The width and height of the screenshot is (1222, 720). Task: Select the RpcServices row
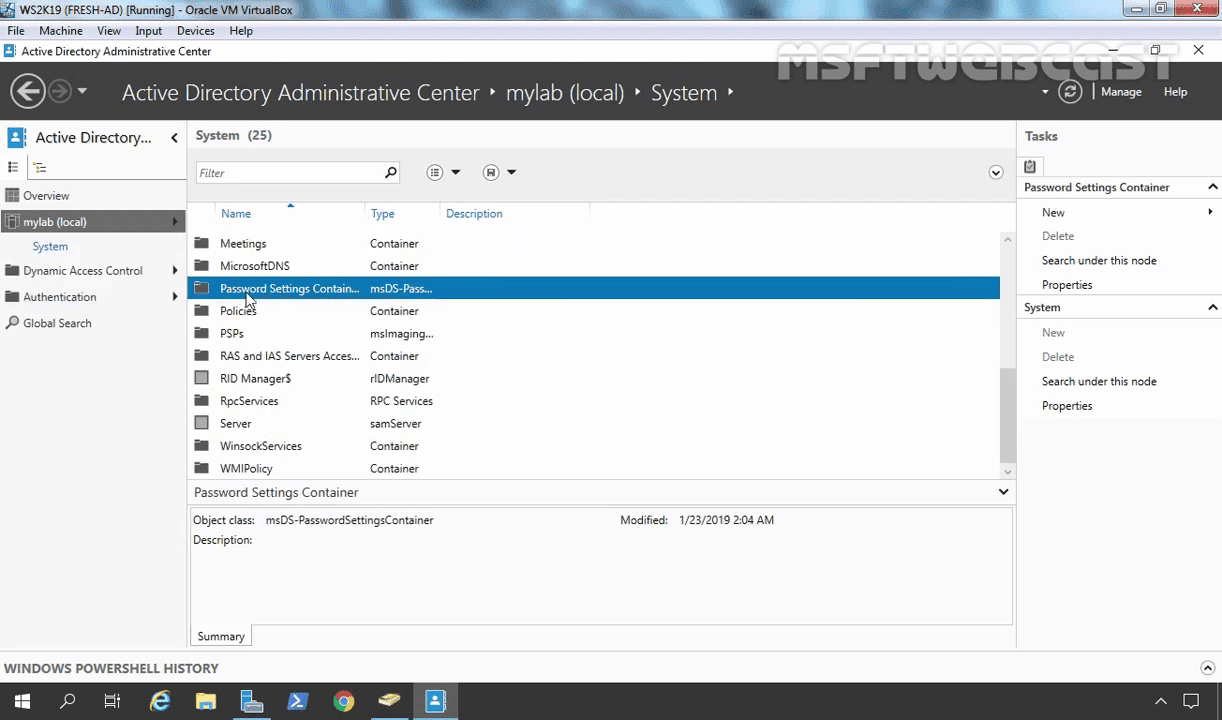(x=594, y=401)
